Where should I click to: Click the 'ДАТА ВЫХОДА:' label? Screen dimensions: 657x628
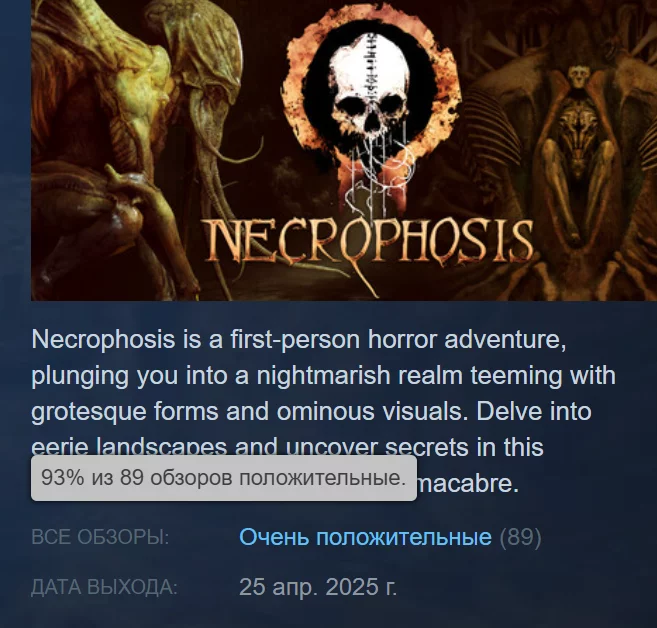tap(104, 587)
